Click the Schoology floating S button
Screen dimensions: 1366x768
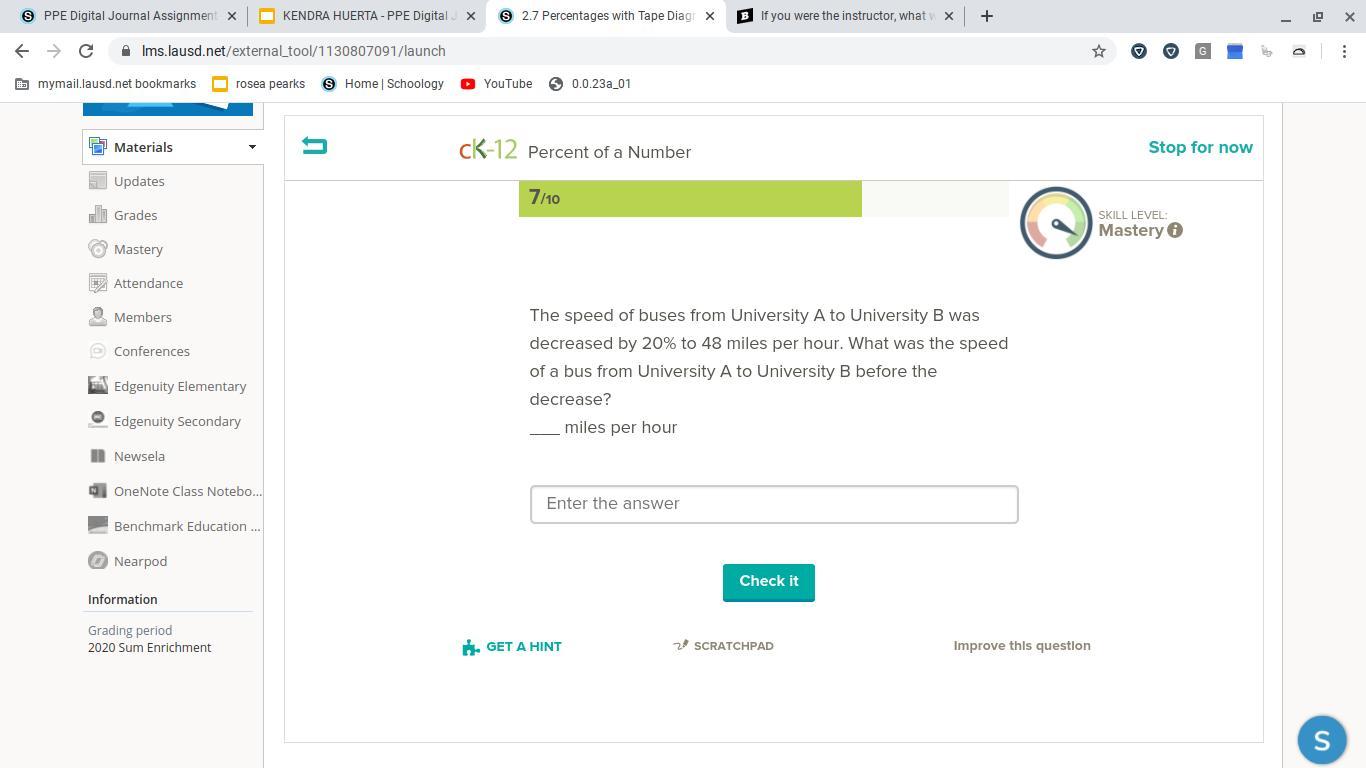tap(1321, 739)
